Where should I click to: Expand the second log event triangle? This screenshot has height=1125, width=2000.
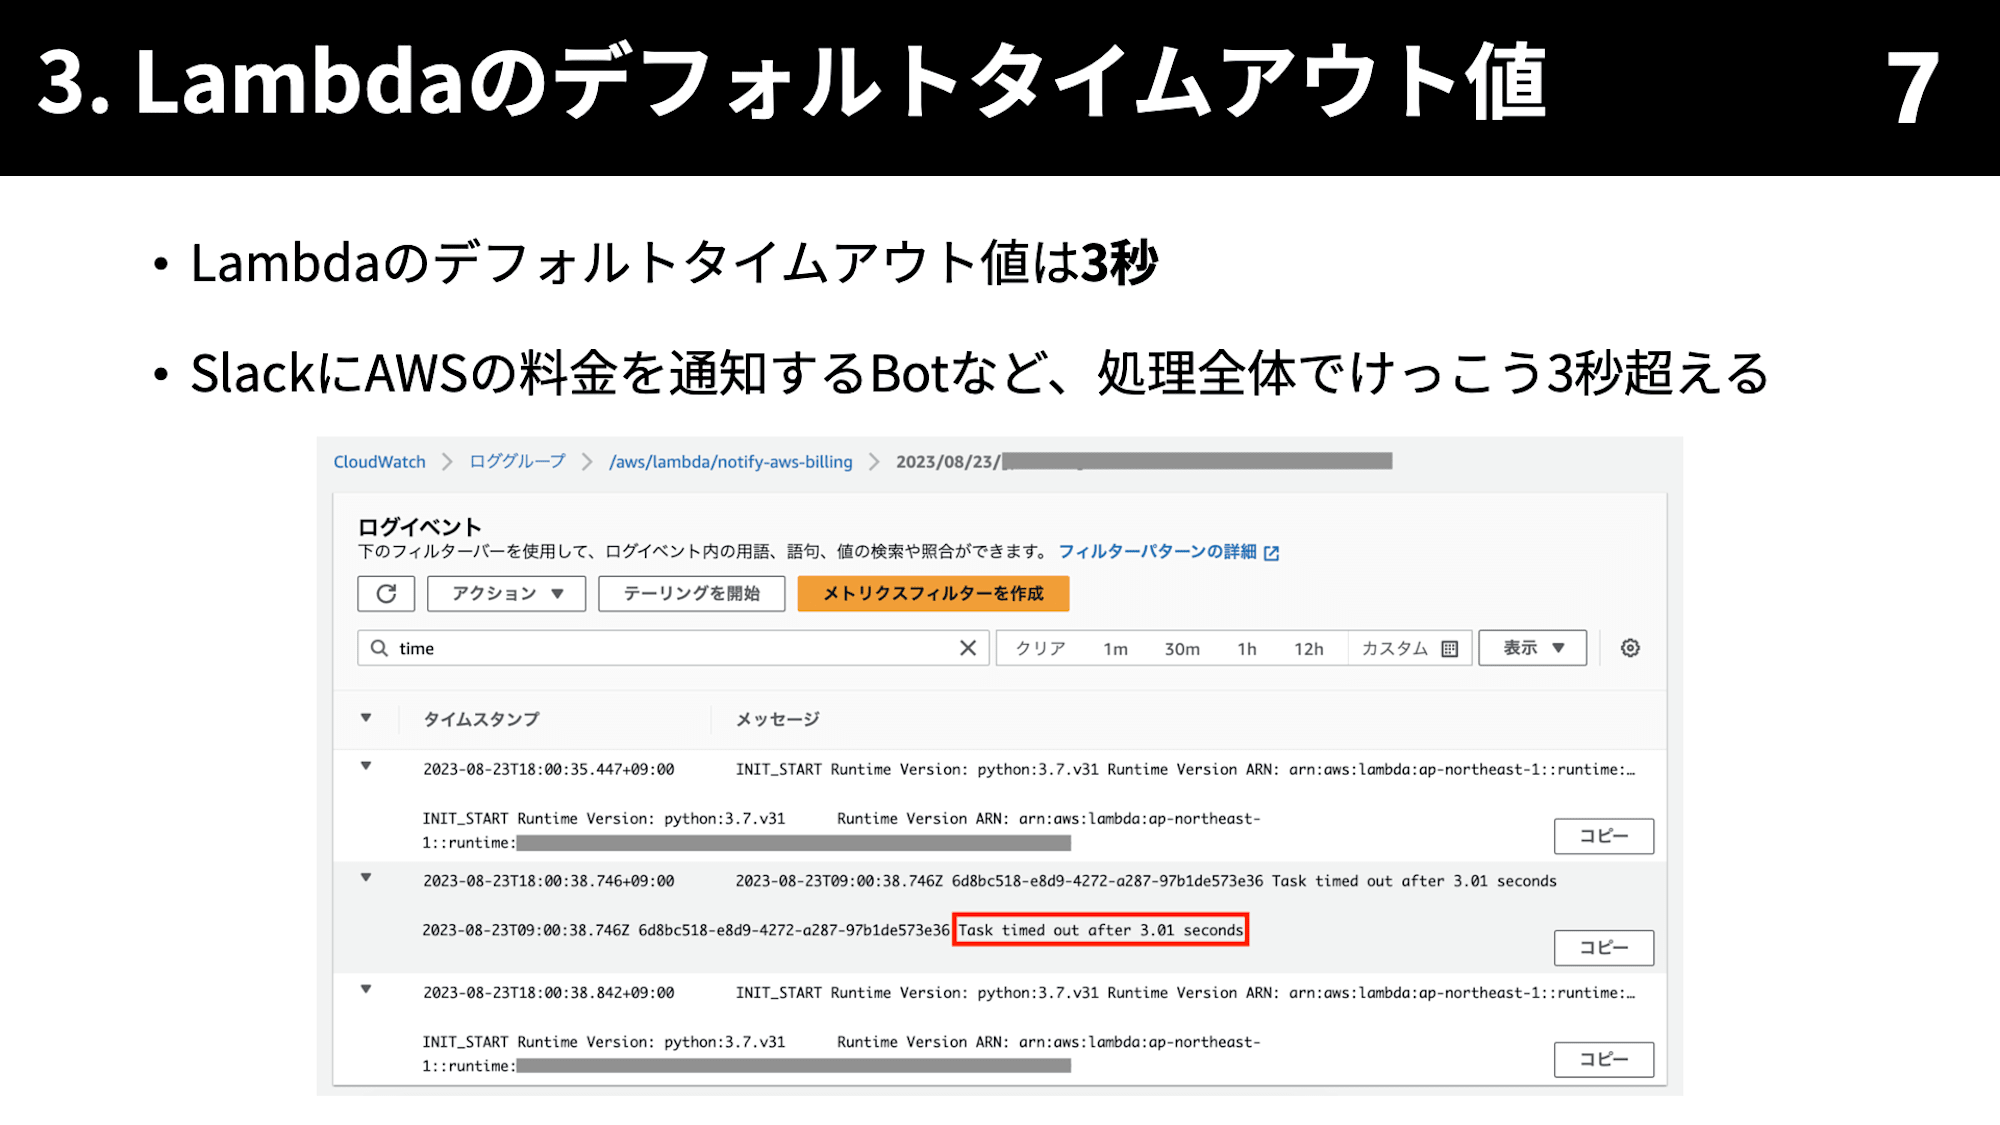point(364,879)
